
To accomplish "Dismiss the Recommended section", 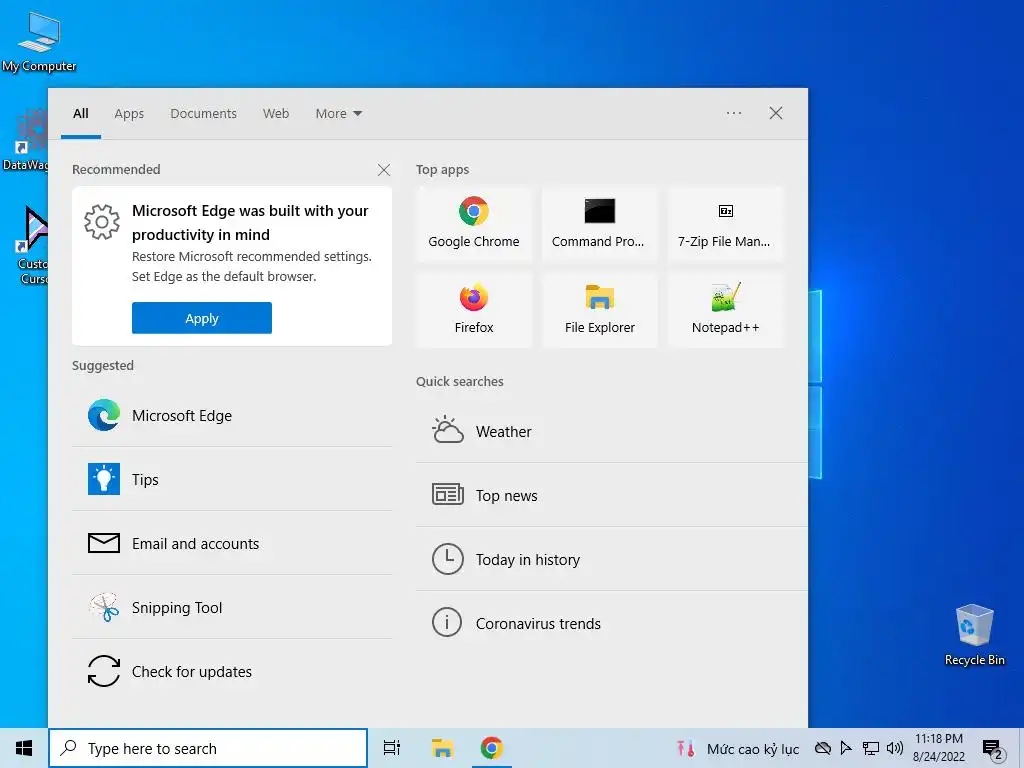I will 384,170.
